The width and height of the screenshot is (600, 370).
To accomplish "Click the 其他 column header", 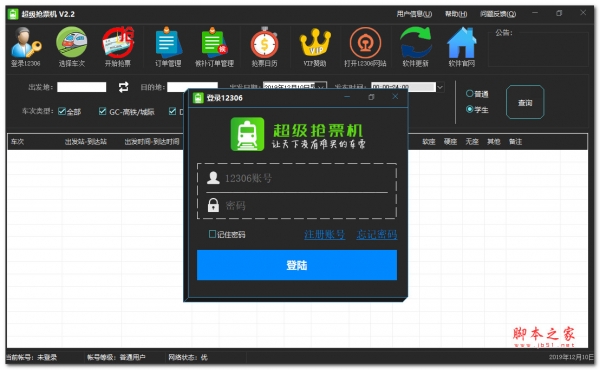I will 494,142.
